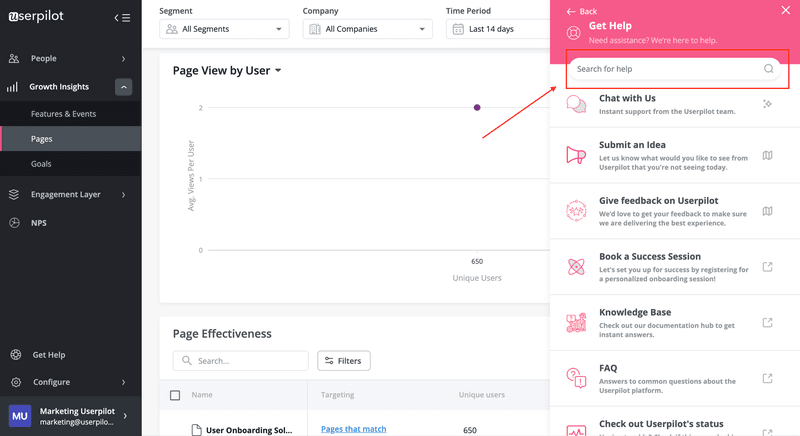Expand the Marketing Userpilot account chevron
The width and height of the screenshot is (800, 436).
(x=126, y=416)
